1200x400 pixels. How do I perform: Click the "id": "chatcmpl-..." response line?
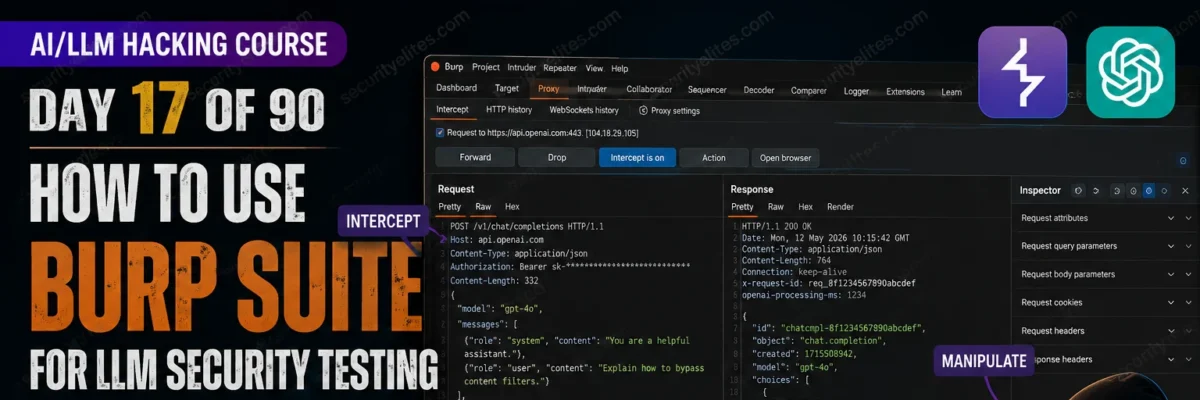click(838, 327)
